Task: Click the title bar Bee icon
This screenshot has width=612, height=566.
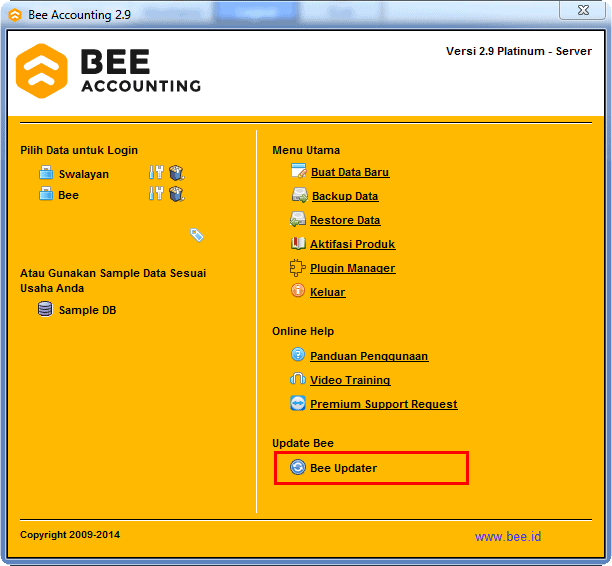Action: point(15,15)
